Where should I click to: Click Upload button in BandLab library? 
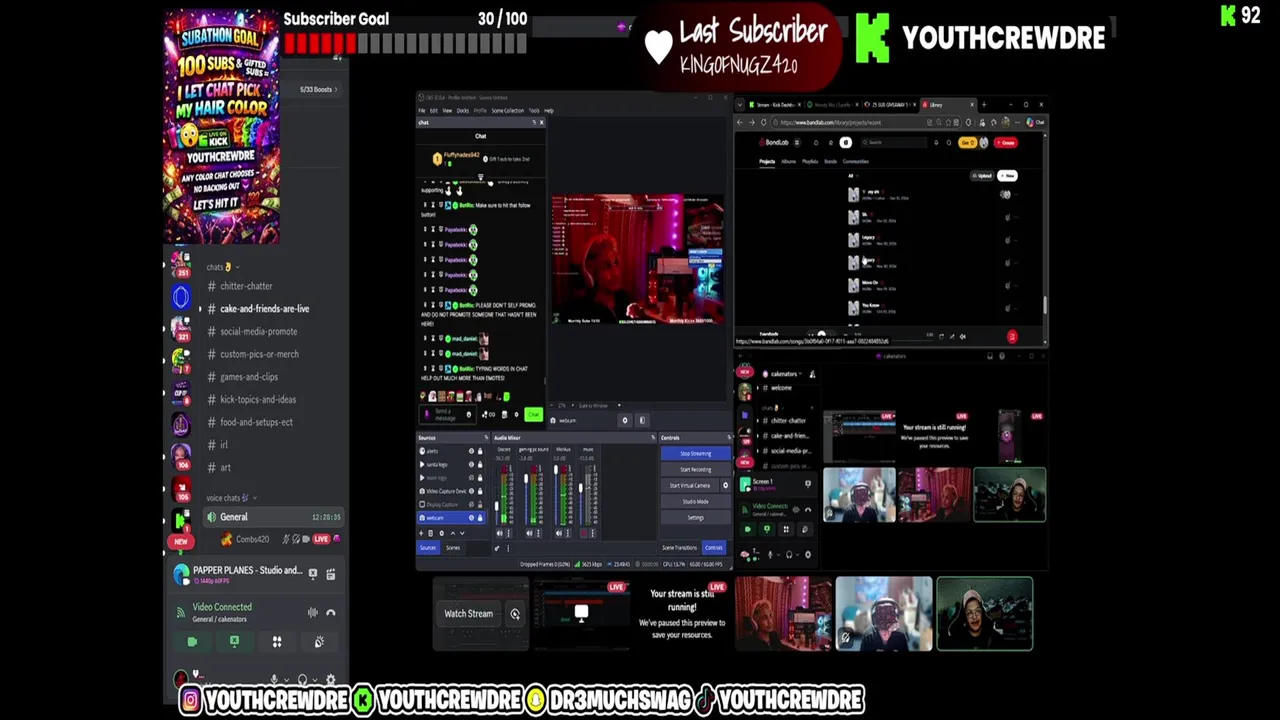coord(982,176)
